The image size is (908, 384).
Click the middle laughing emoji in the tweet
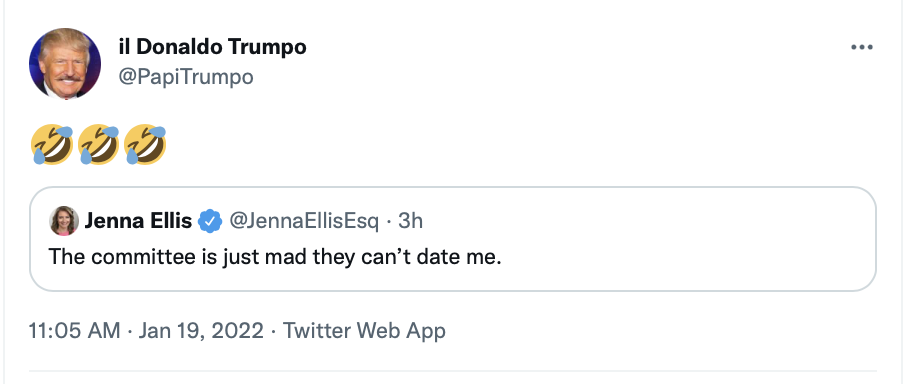click(98, 144)
